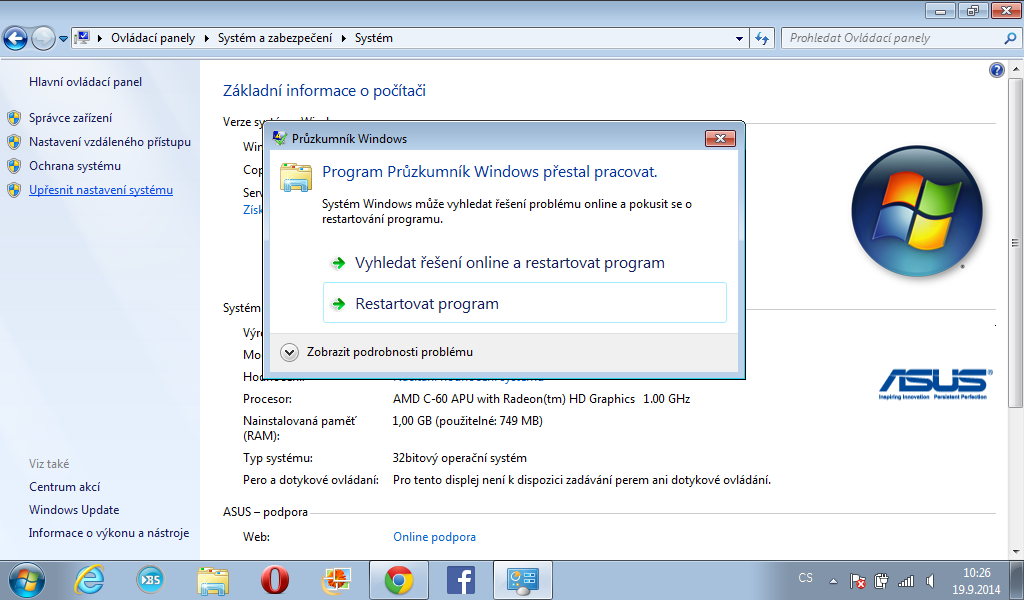The image size is (1024, 600).
Task: Choose Vyhledat řešení online a restartovat program
Action: tap(524, 262)
